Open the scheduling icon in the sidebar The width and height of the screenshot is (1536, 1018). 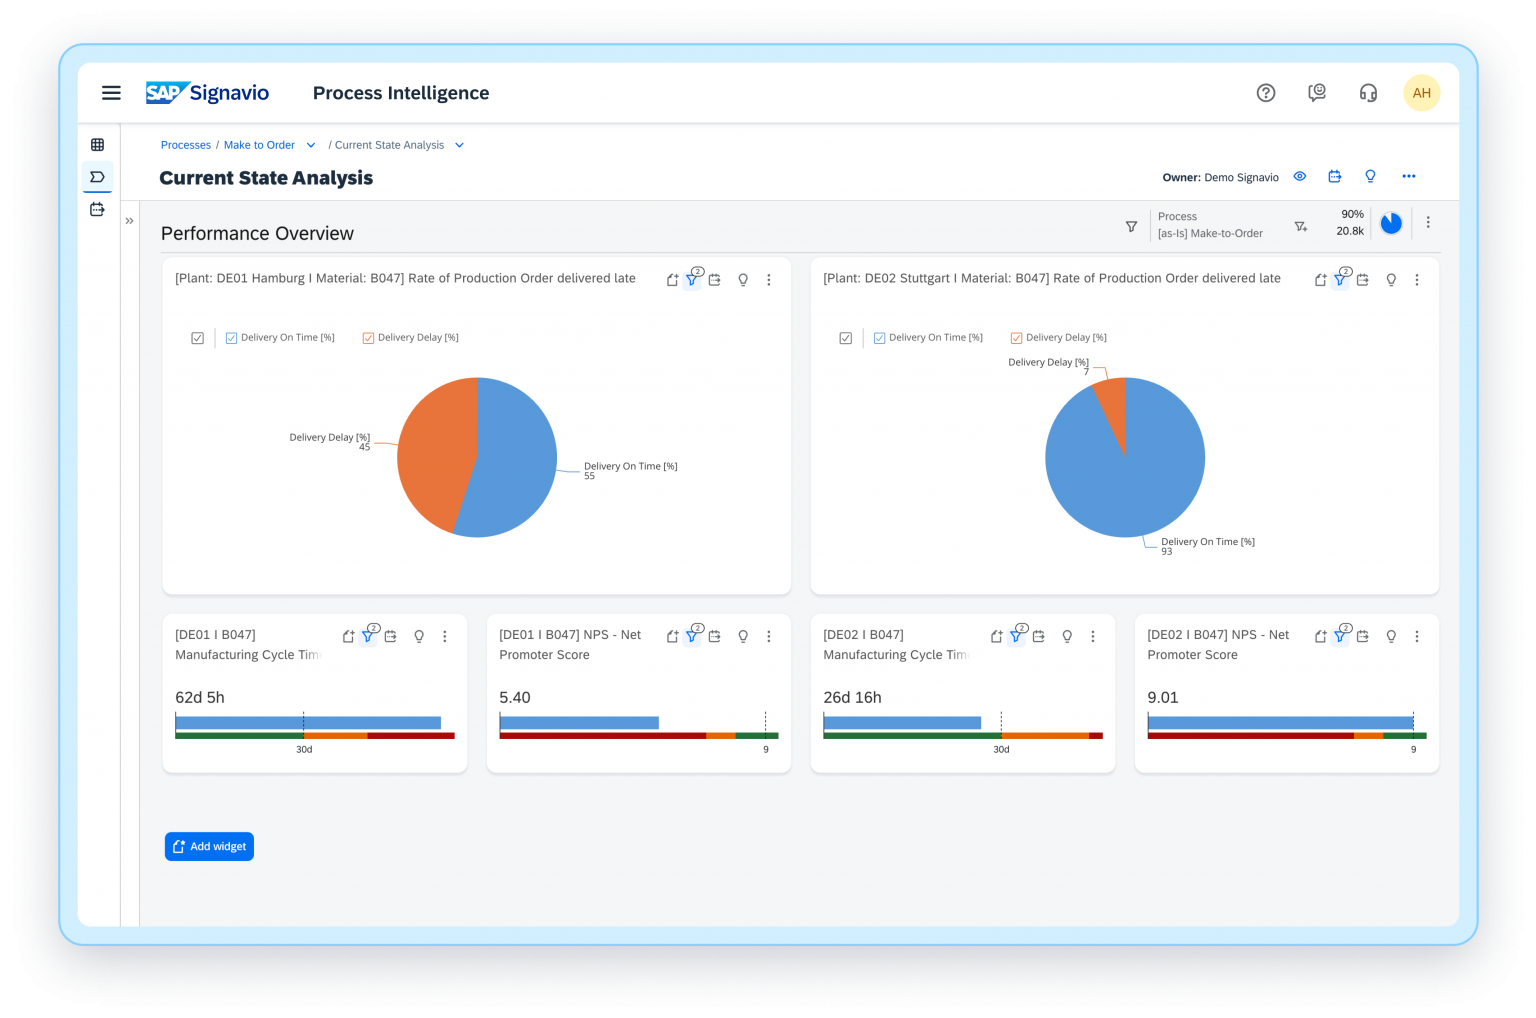click(97, 209)
